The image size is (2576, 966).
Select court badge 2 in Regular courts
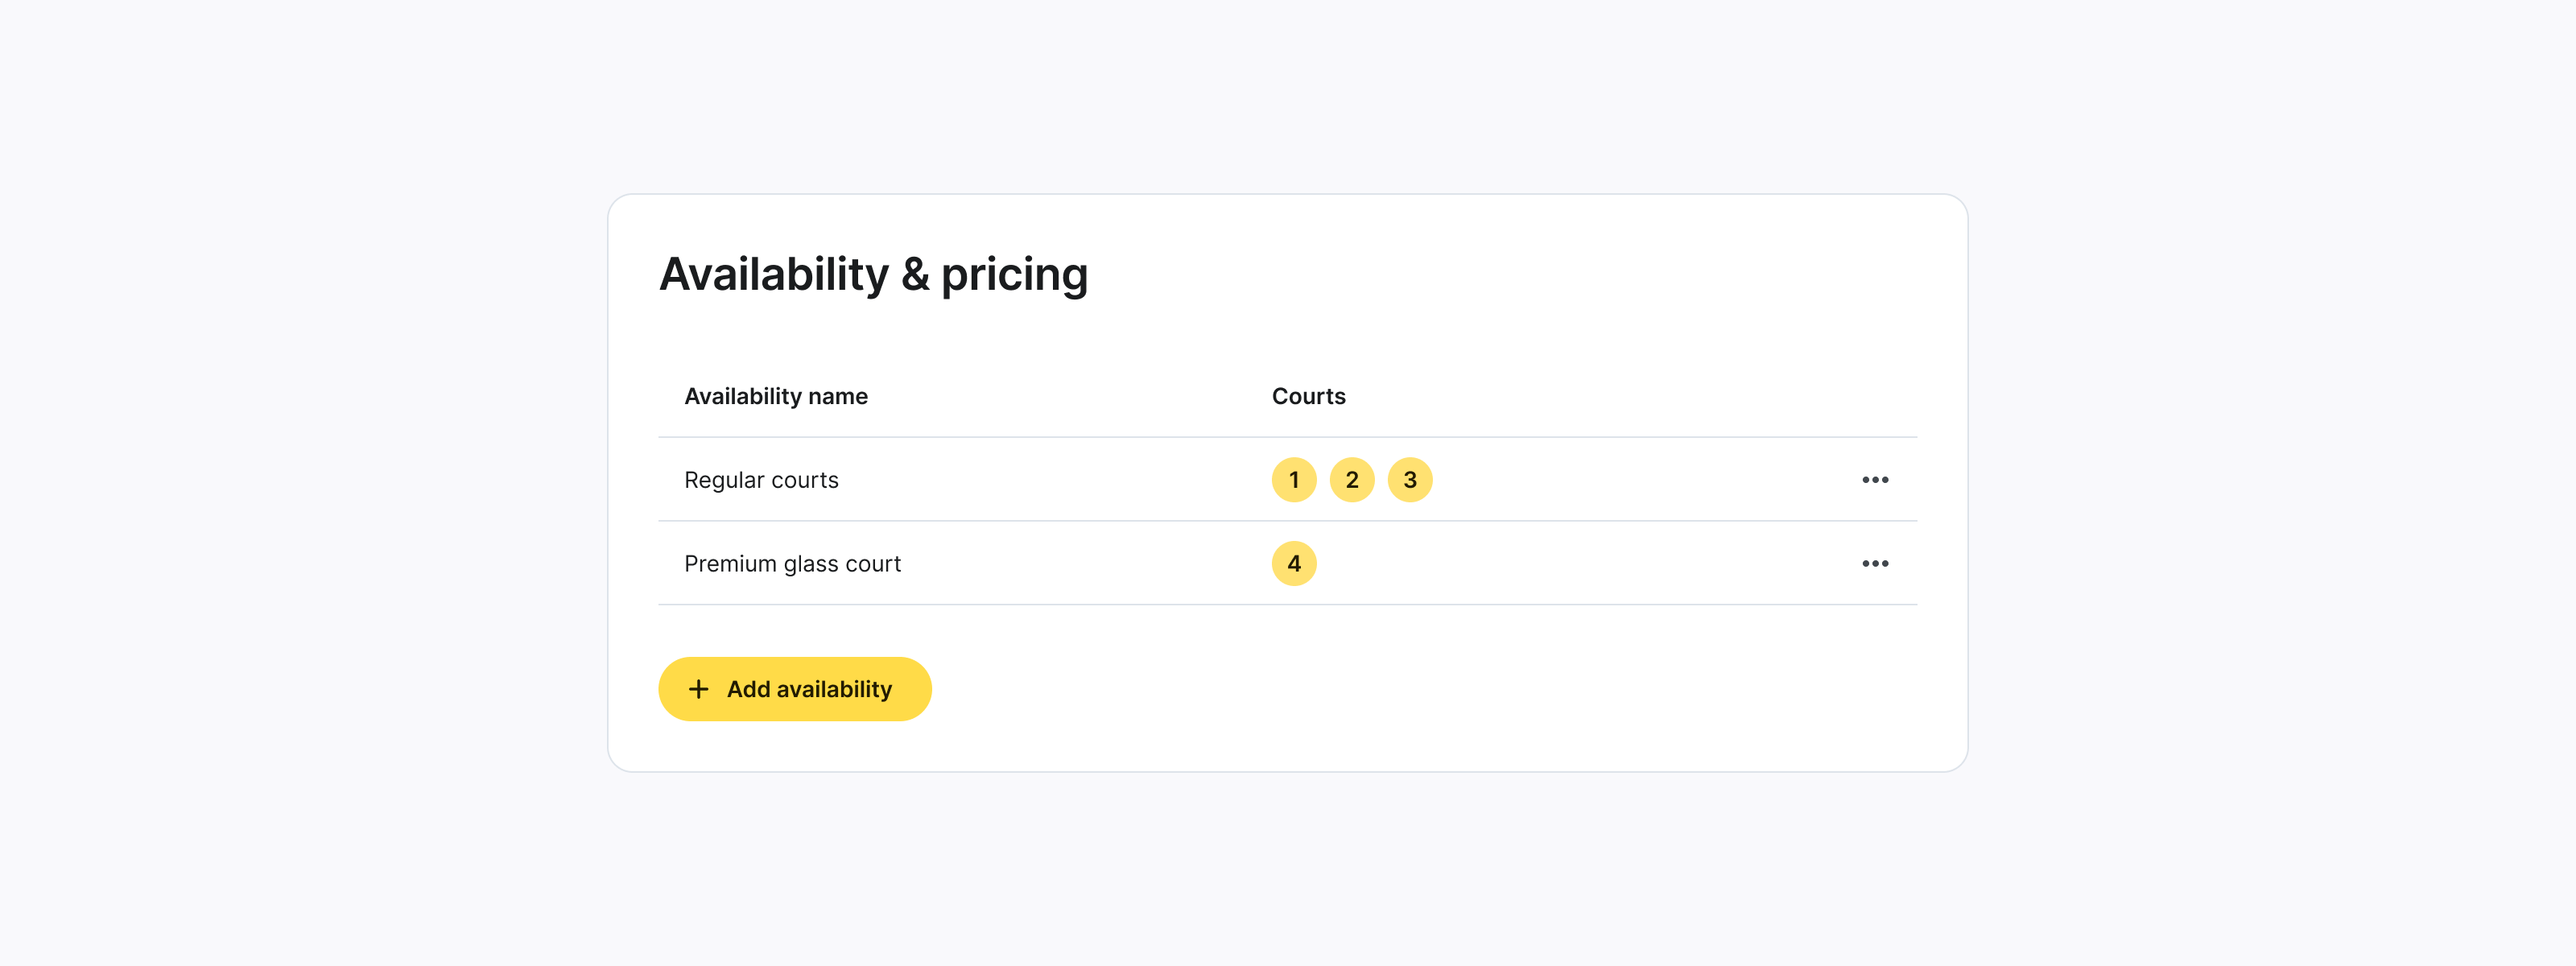pos(1352,480)
